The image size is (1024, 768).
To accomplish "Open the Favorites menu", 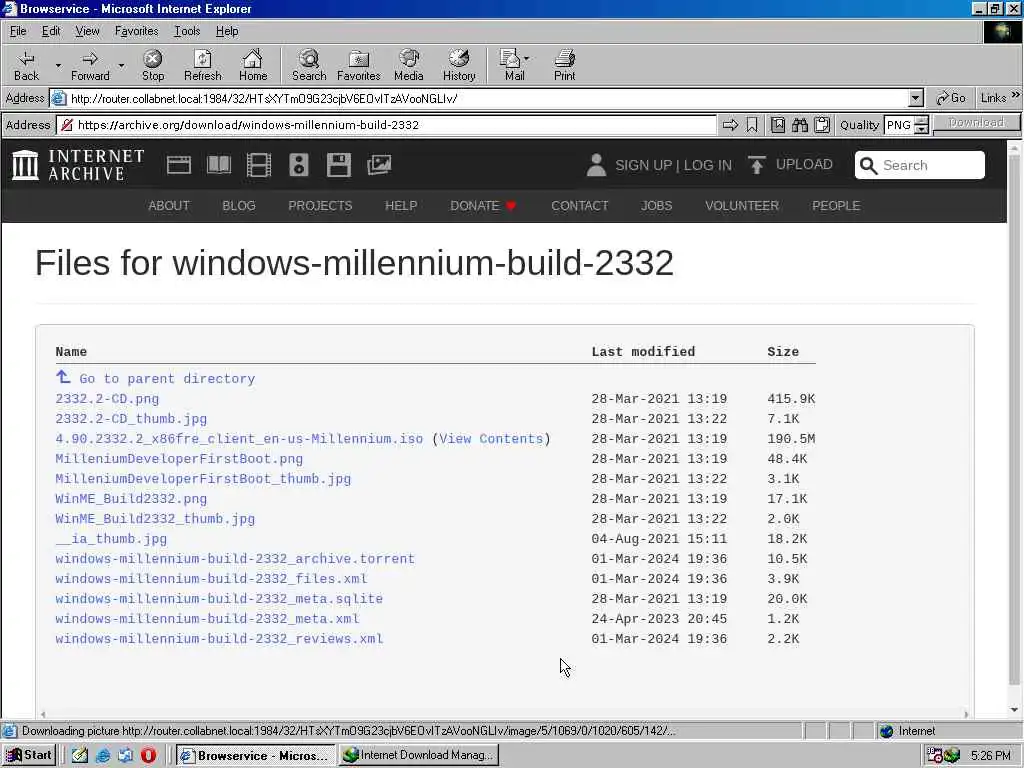I will coord(136,31).
